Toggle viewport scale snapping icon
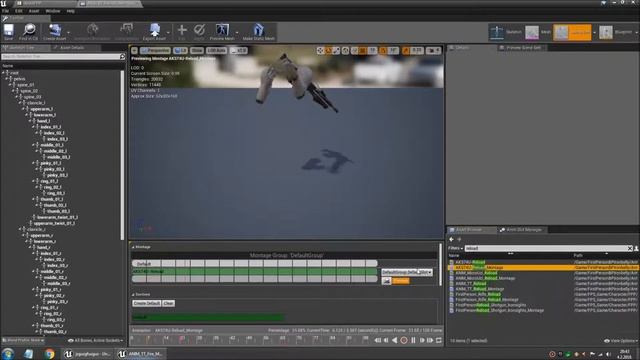This screenshot has height=360, width=640. [x=406, y=51]
